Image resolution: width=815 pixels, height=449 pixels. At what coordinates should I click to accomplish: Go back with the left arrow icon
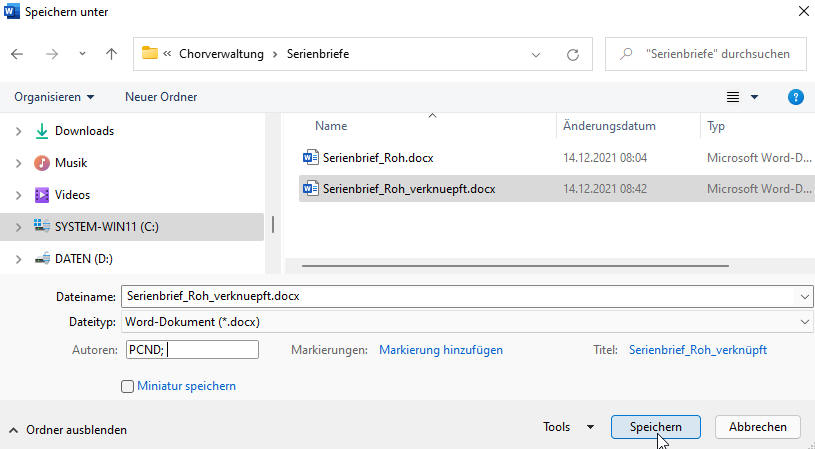click(x=17, y=54)
